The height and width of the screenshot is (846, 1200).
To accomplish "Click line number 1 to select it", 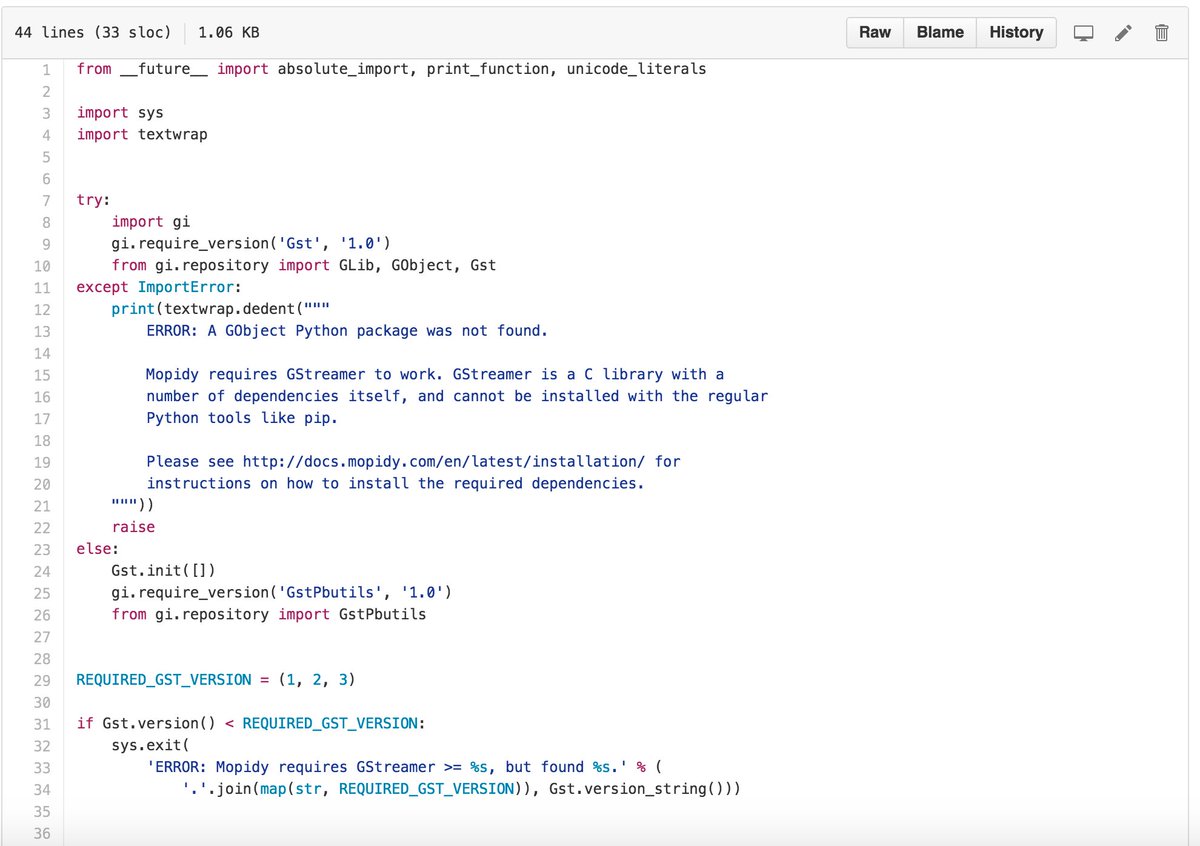I will [x=46, y=69].
